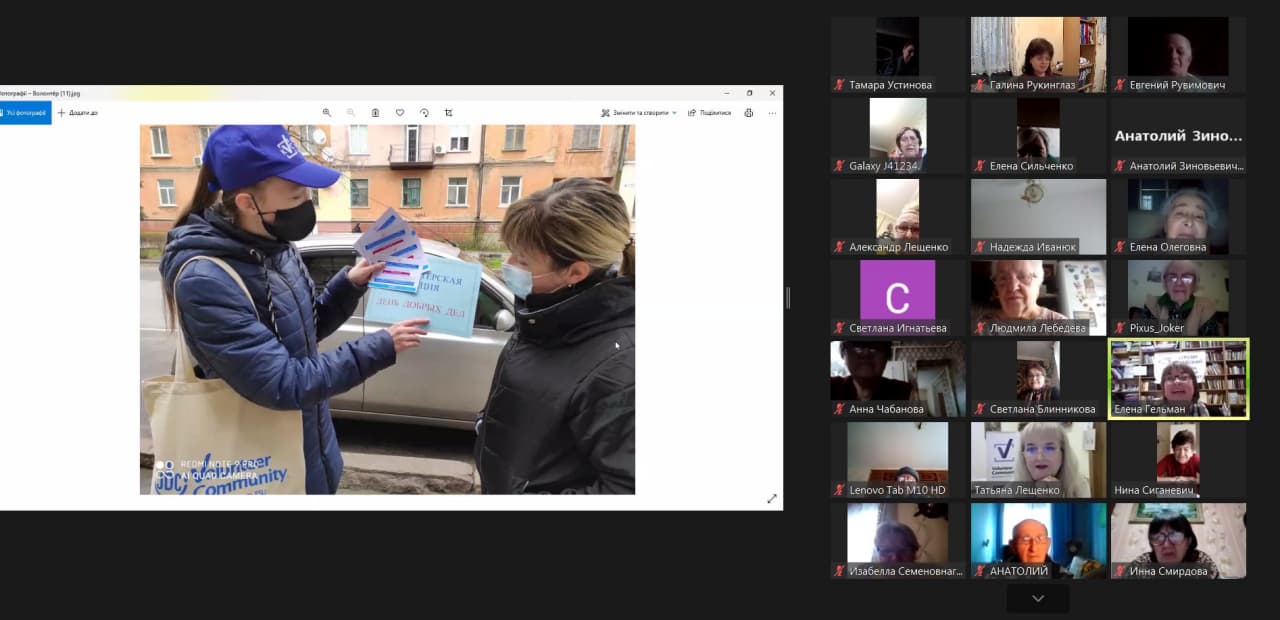This screenshot has width=1280, height=620.
Task: Delete the photo with the trash icon
Action: (376, 113)
